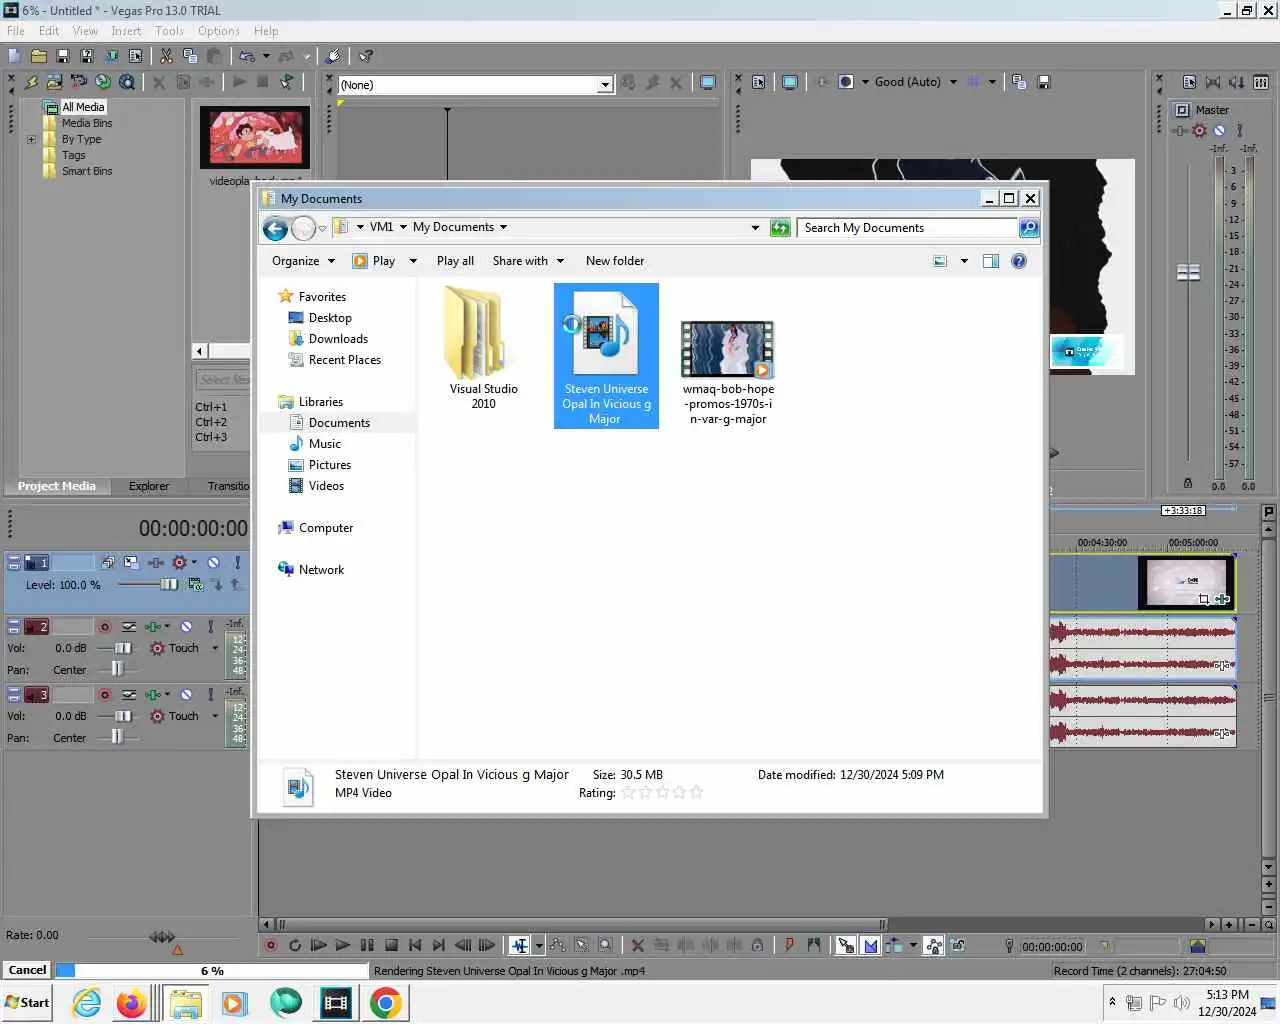The height and width of the screenshot is (1024, 1280).
Task: Click Save Snapshot to File icon in preview
Action: (1043, 82)
